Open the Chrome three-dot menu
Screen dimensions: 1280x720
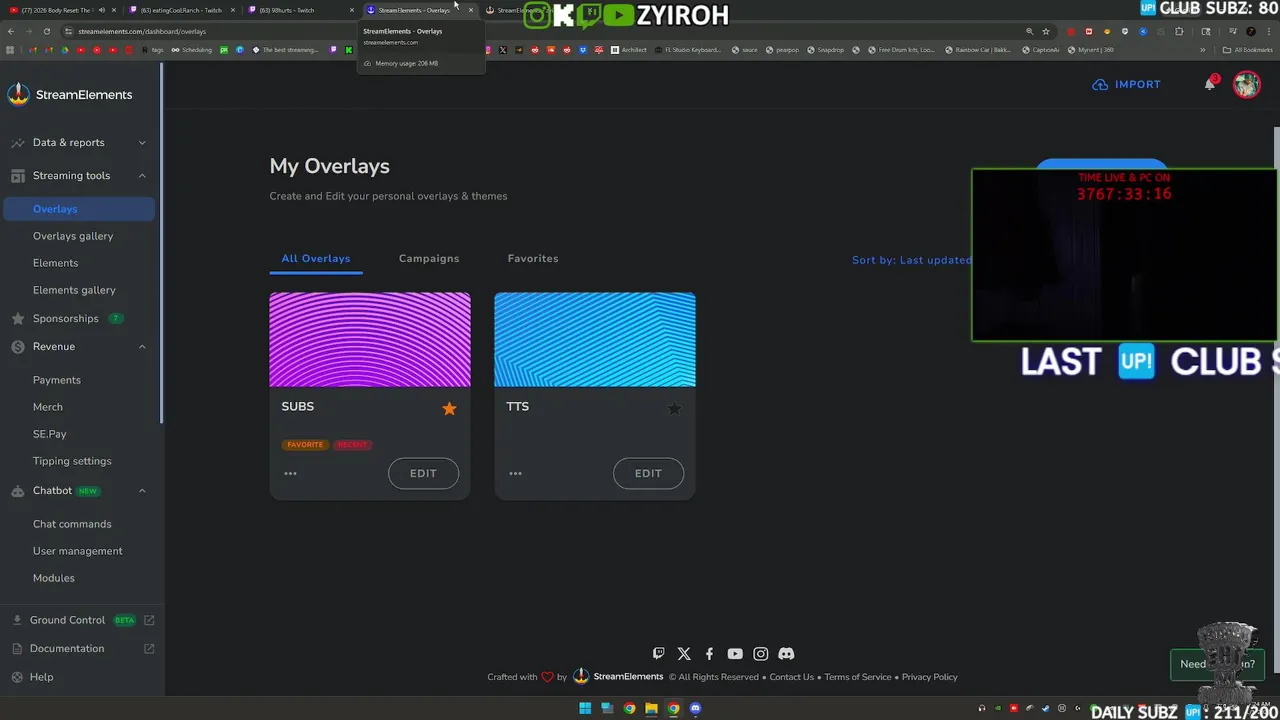pos(1269,31)
